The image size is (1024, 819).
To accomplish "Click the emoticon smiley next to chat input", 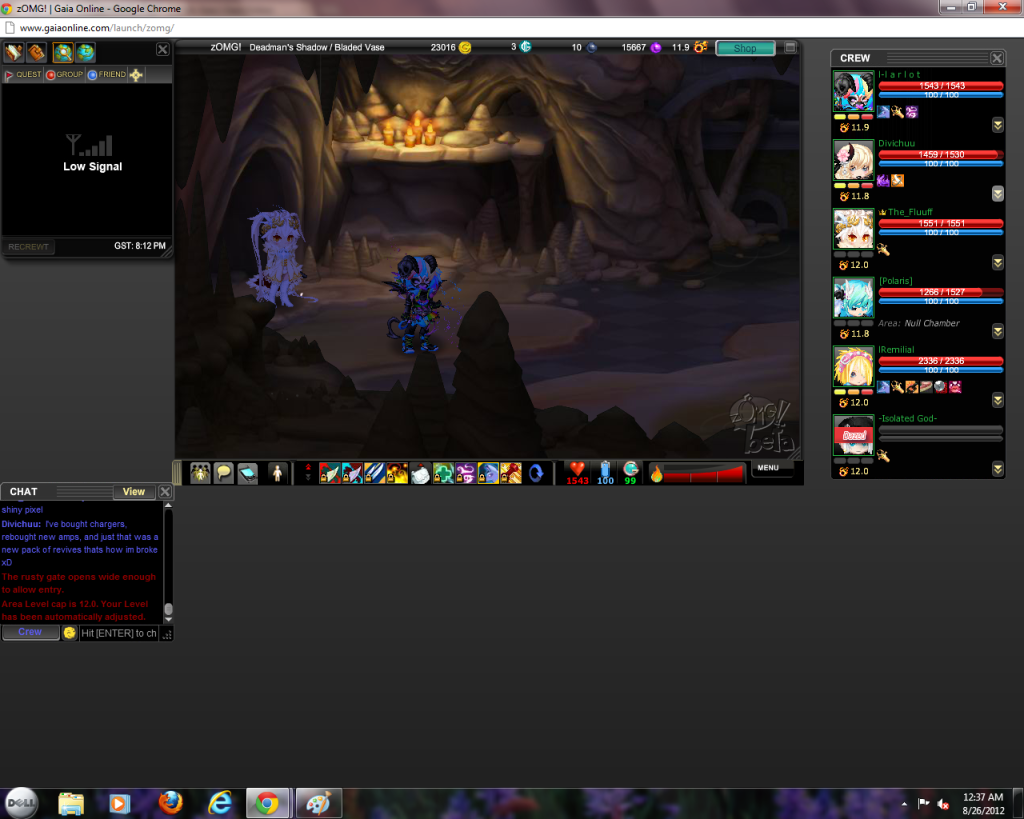I will [69, 633].
